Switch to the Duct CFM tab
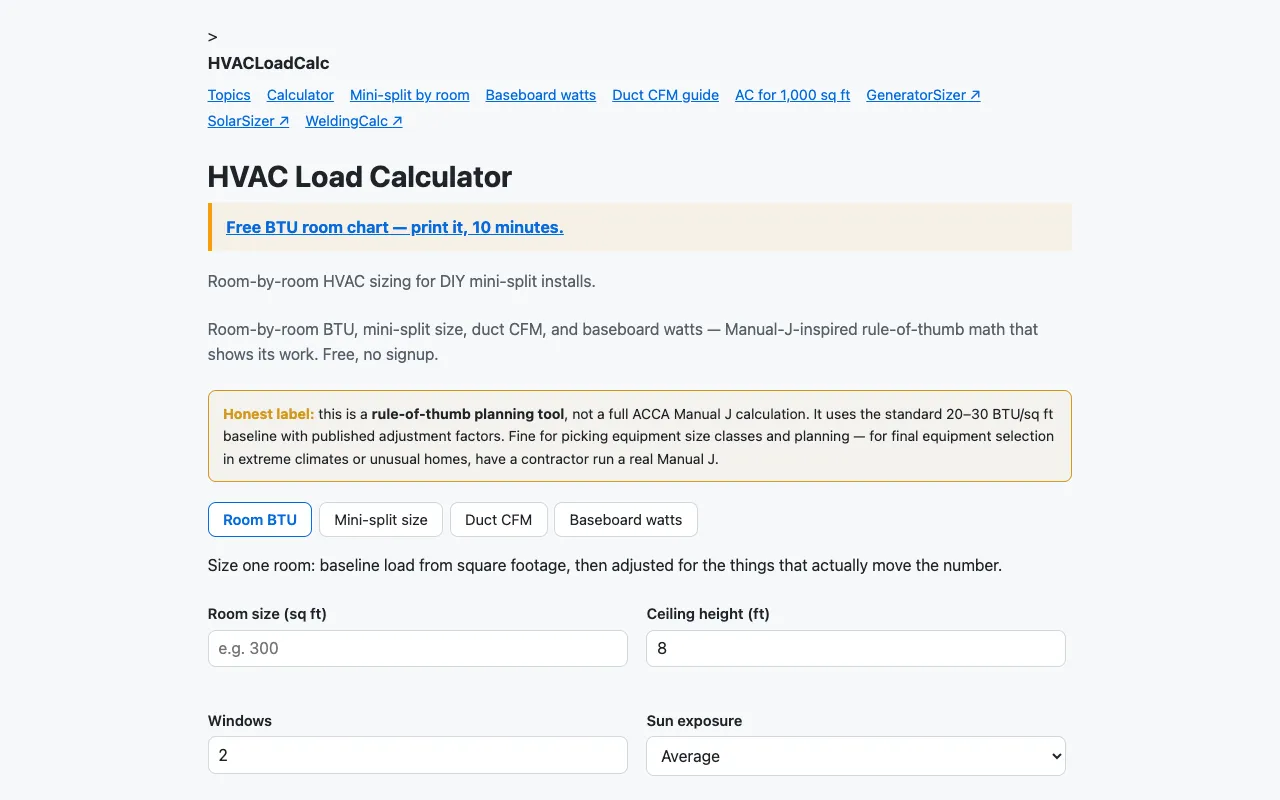Image resolution: width=1280 pixels, height=800 pixels. (x=499, y=520)
